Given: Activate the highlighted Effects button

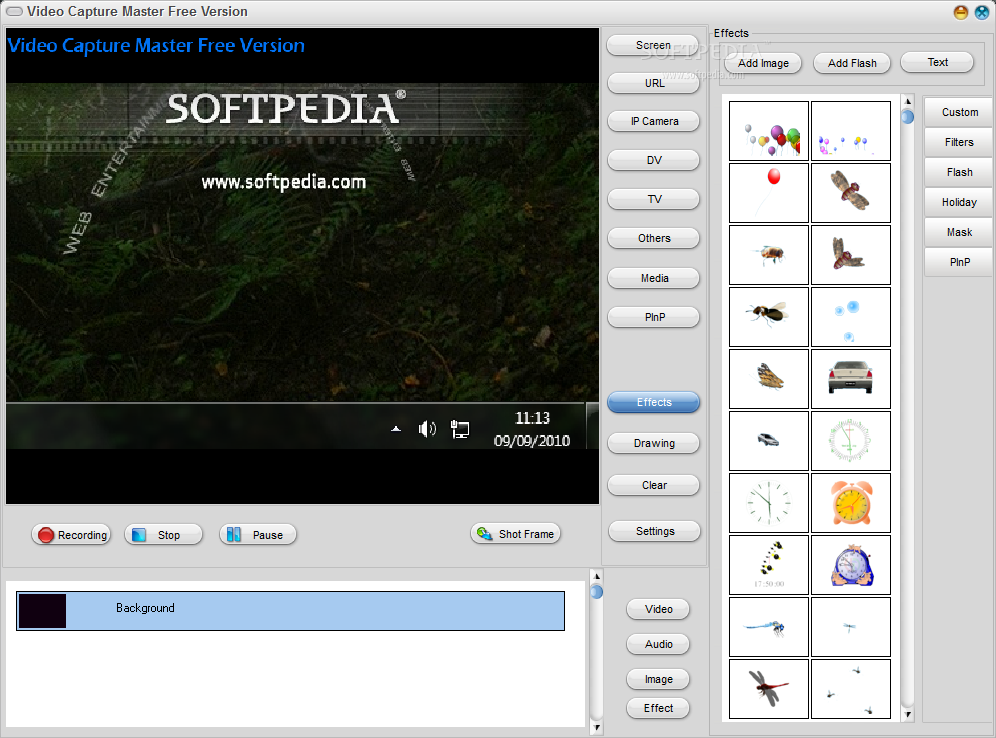Looking at the screenshot, I should coord(653,402).
